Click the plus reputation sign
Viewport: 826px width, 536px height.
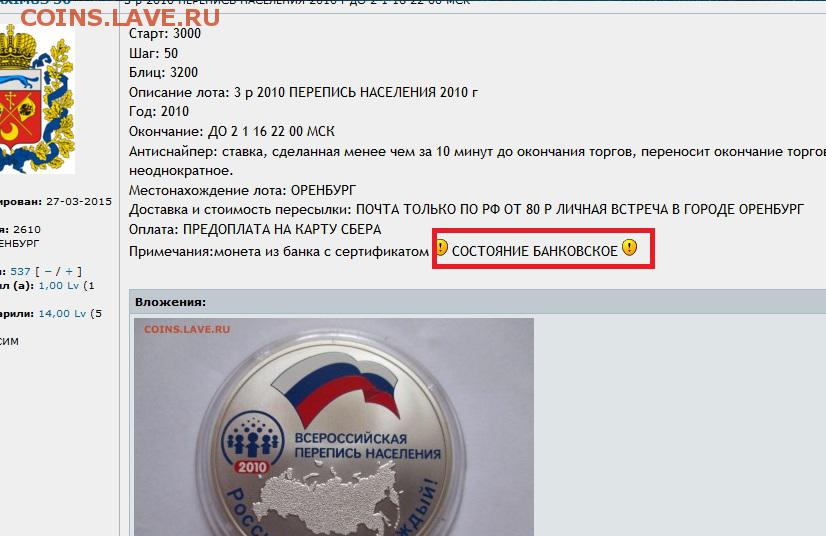(x=69, y=271)
